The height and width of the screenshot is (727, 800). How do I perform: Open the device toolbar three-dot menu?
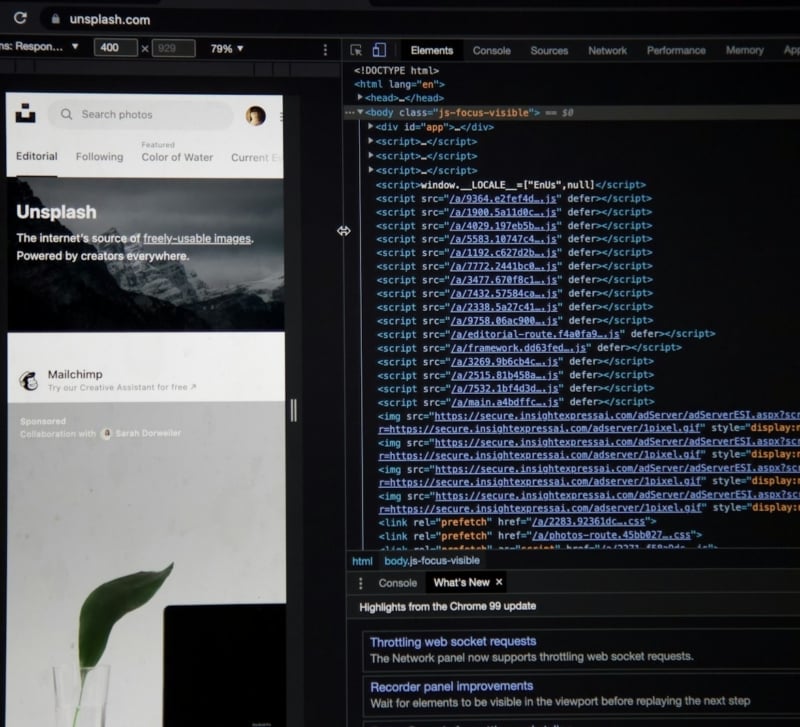[325, 49]
